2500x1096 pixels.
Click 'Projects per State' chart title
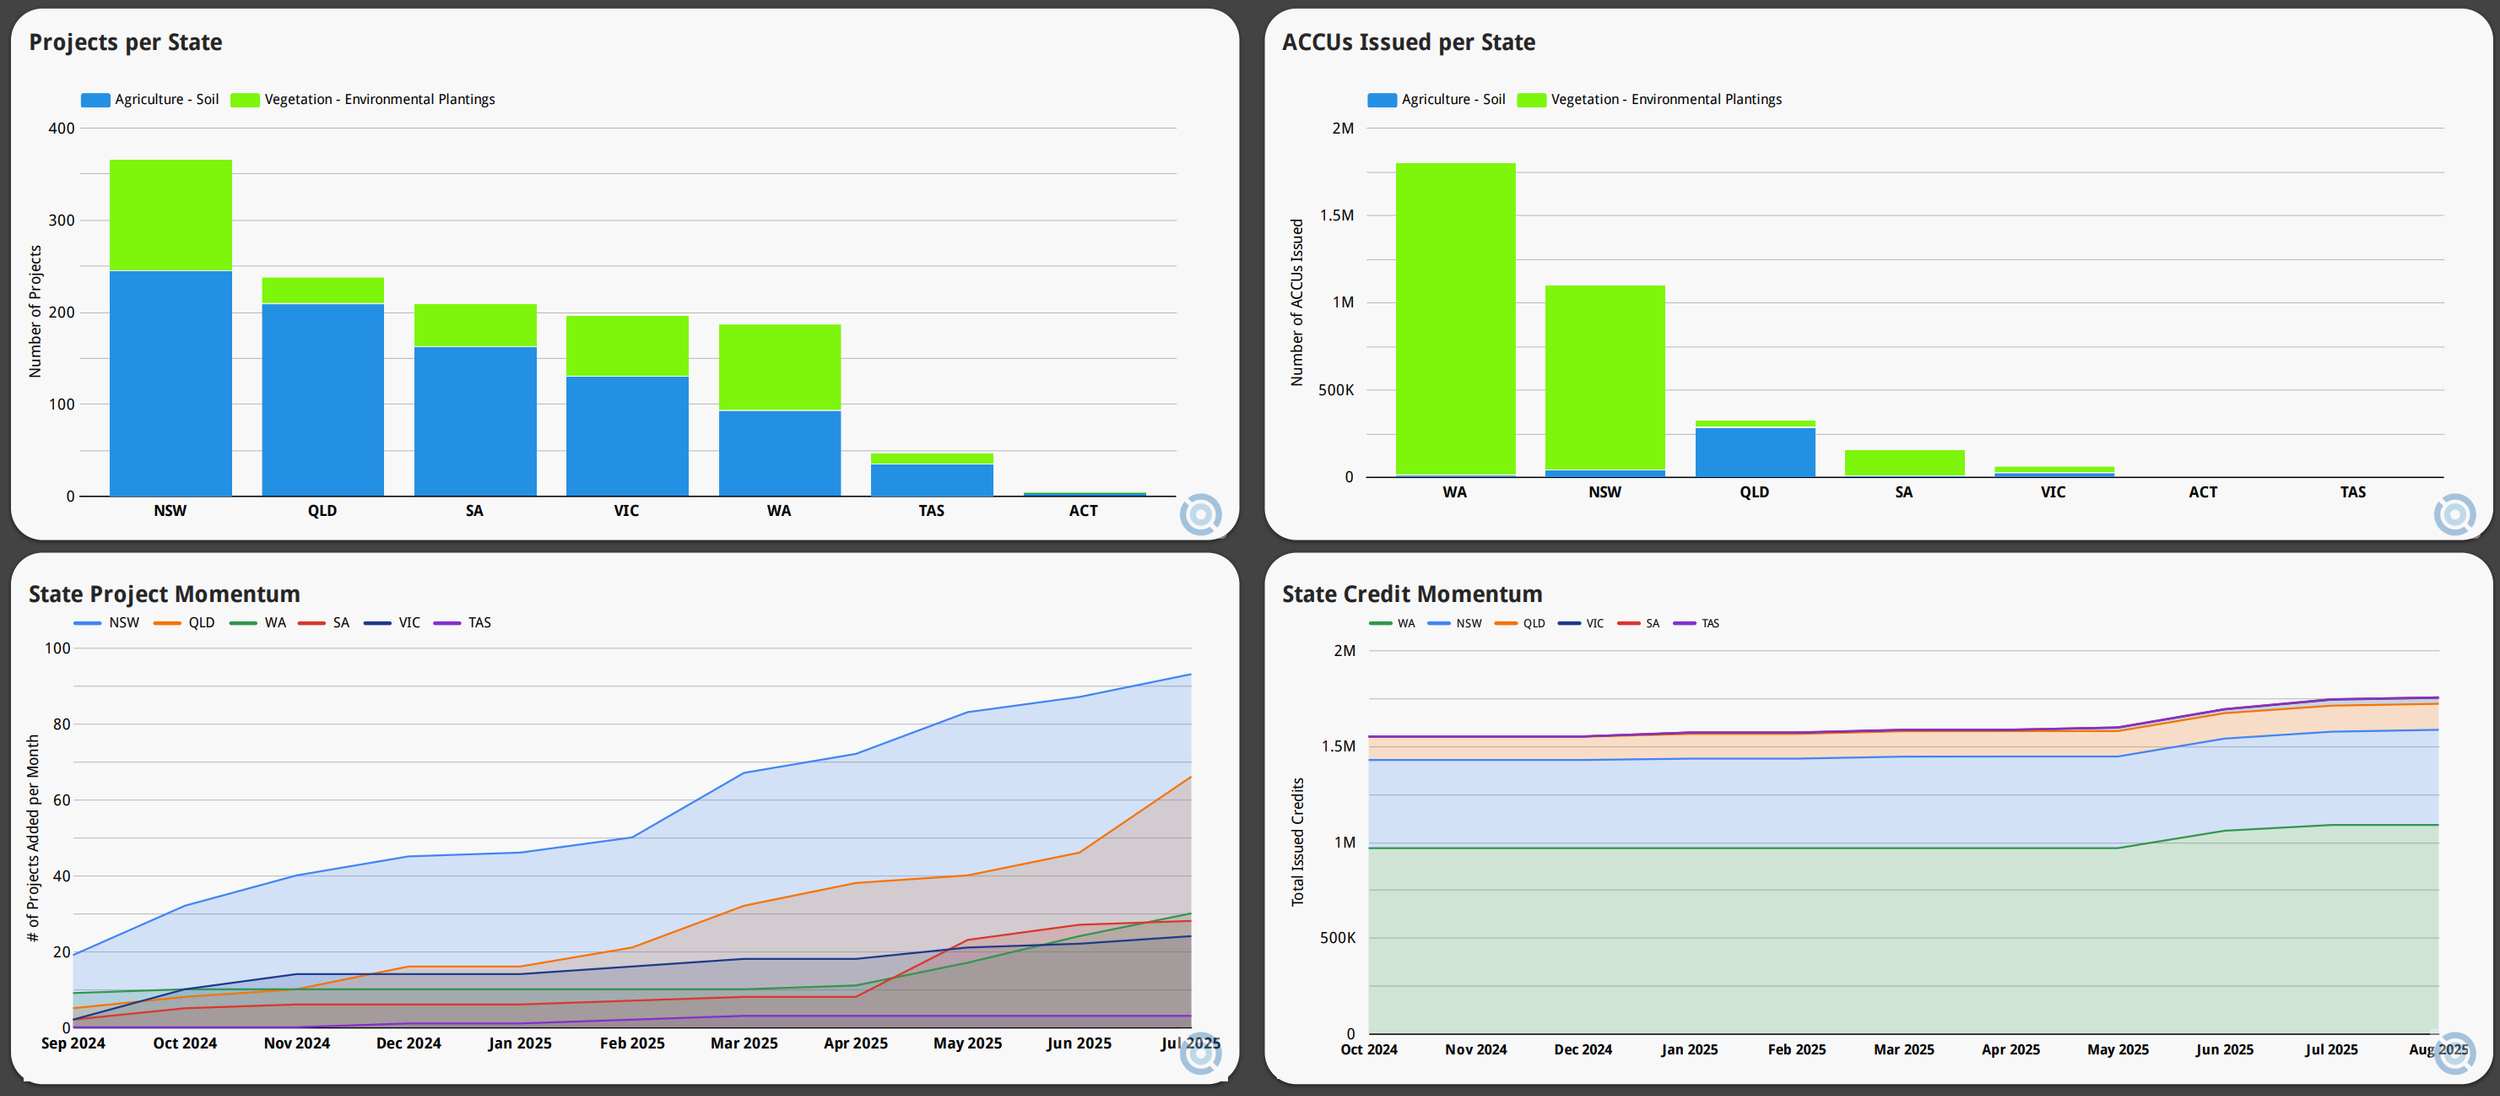(x=125, y=42)
